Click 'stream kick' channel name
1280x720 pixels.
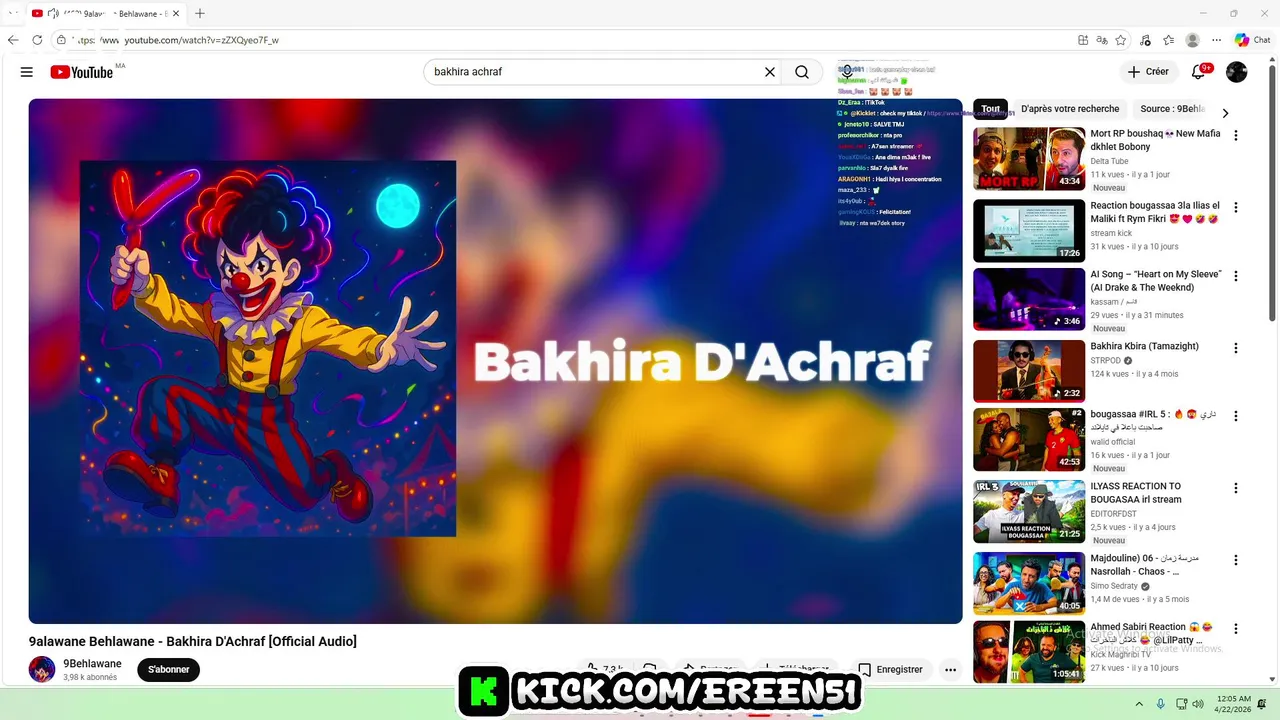[1111, 233]
